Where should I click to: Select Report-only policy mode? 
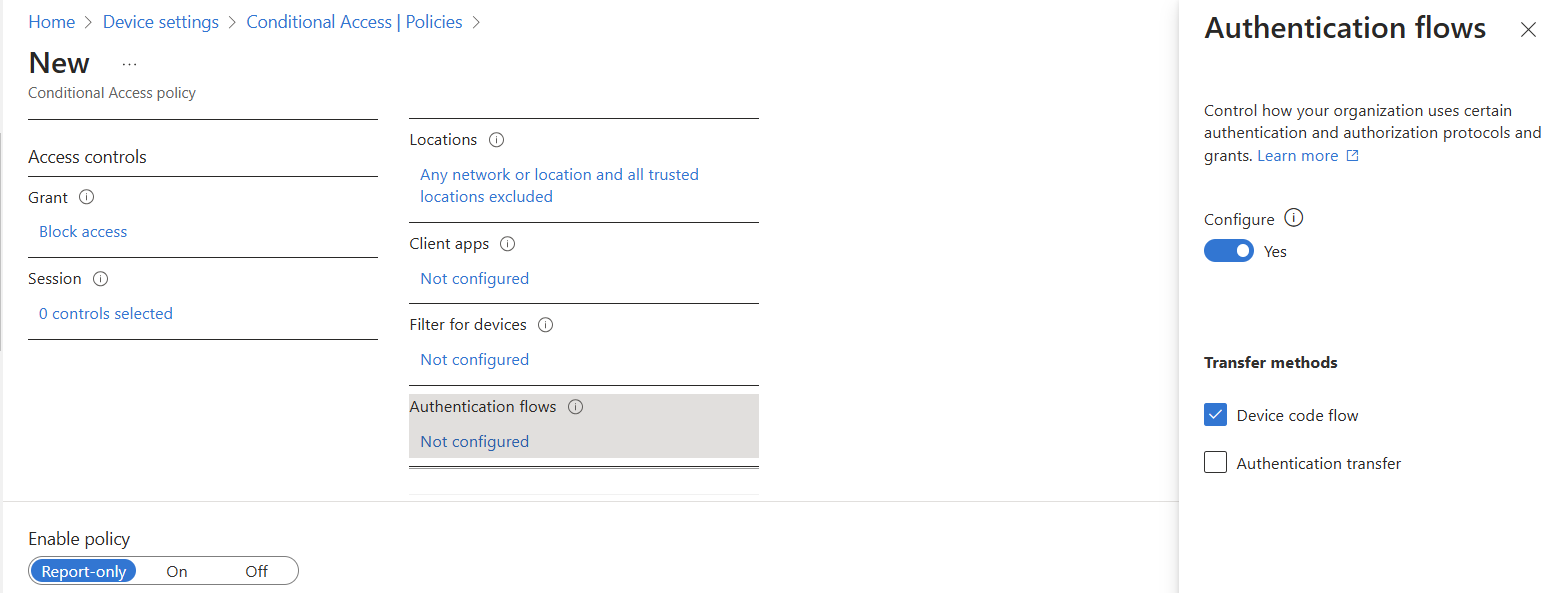tap(83, 570)
